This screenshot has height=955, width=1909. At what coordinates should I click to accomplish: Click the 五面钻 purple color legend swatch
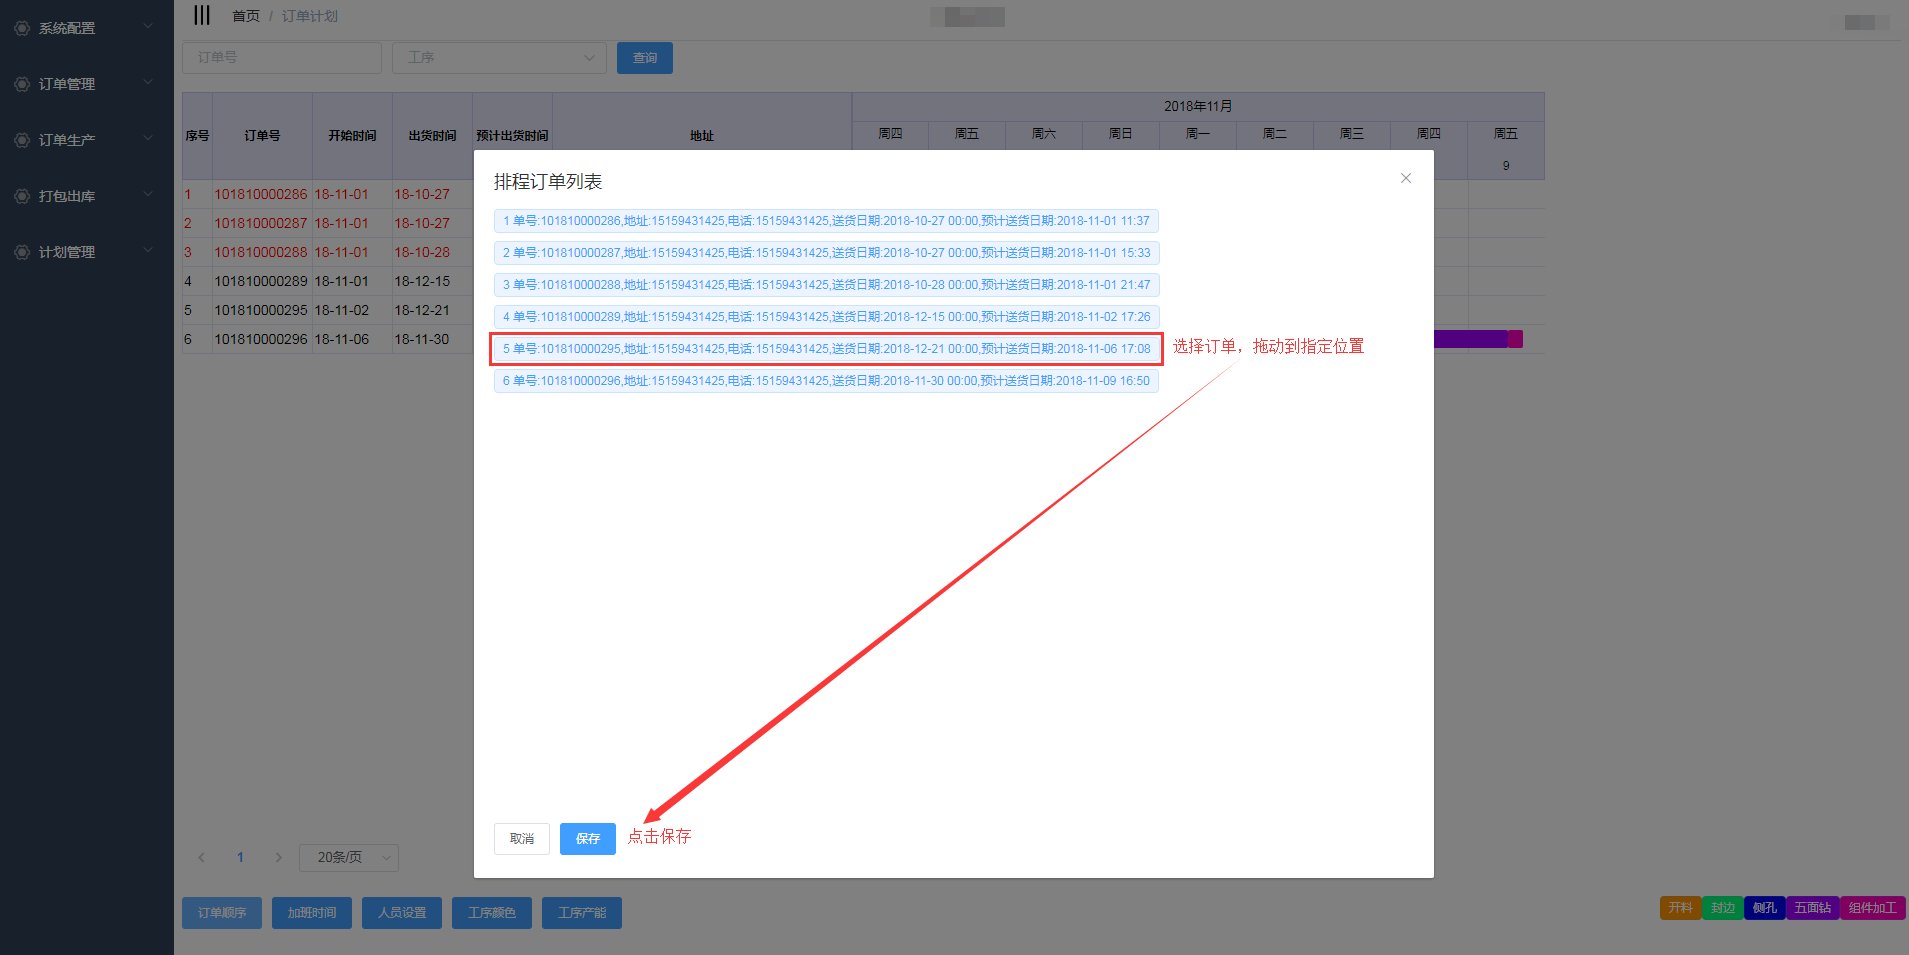[x=1812, y=907]
